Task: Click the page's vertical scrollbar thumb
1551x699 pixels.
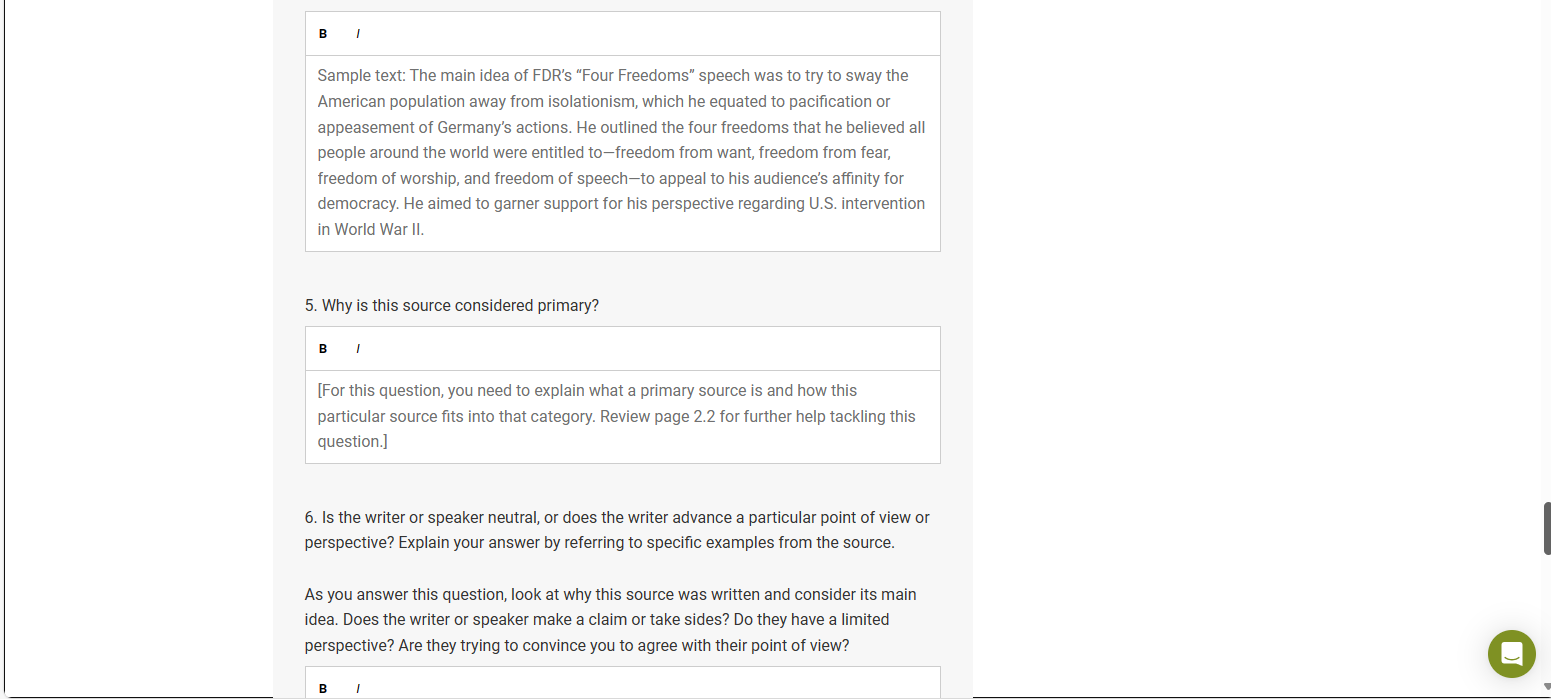Action: pyautogui.click(x=1547, y=529)
